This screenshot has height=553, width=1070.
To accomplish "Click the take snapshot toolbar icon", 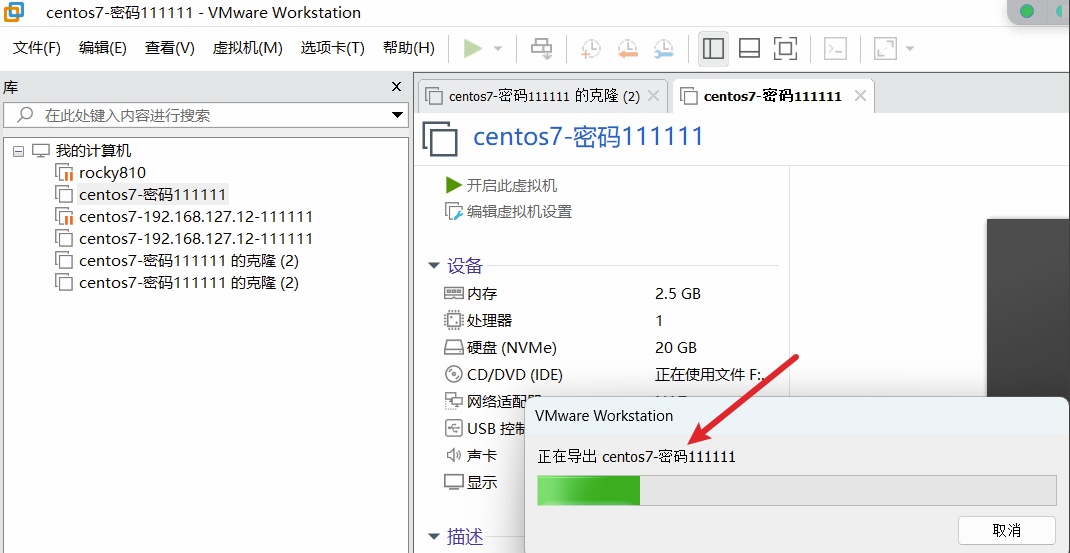I will tap(591, 48).
